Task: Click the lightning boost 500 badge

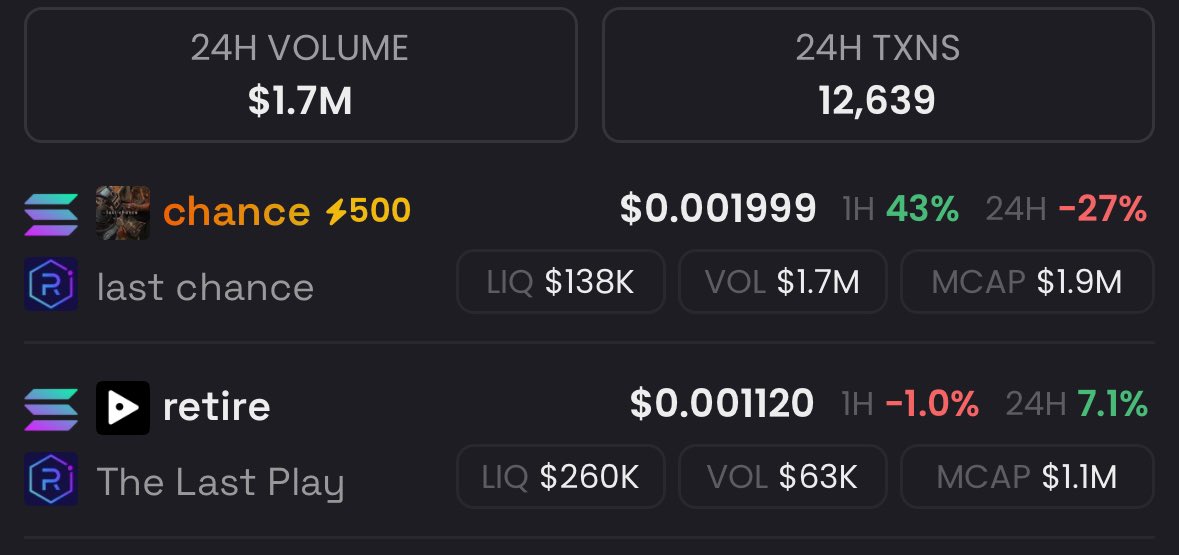Action: [x=368, y=212]
